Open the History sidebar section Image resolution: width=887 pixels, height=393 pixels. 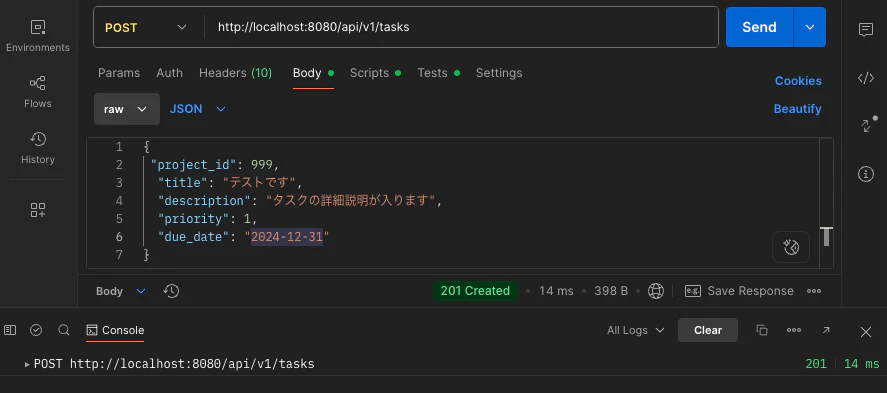tap(38, 148)
